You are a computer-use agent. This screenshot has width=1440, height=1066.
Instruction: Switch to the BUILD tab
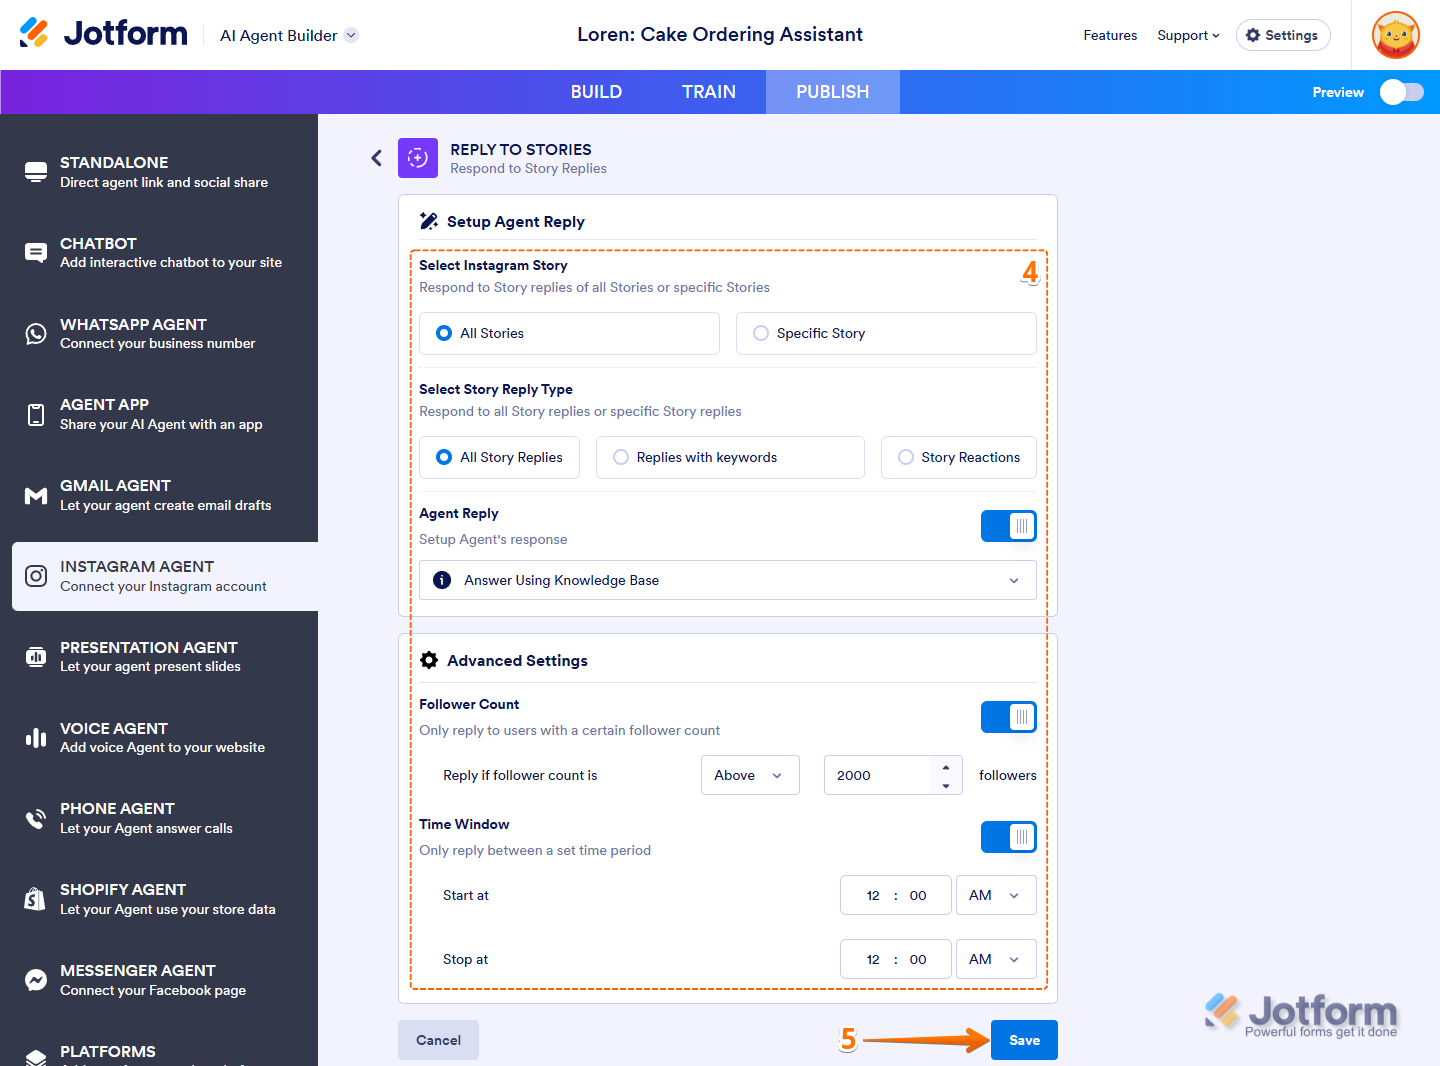(x=596, y=92)
